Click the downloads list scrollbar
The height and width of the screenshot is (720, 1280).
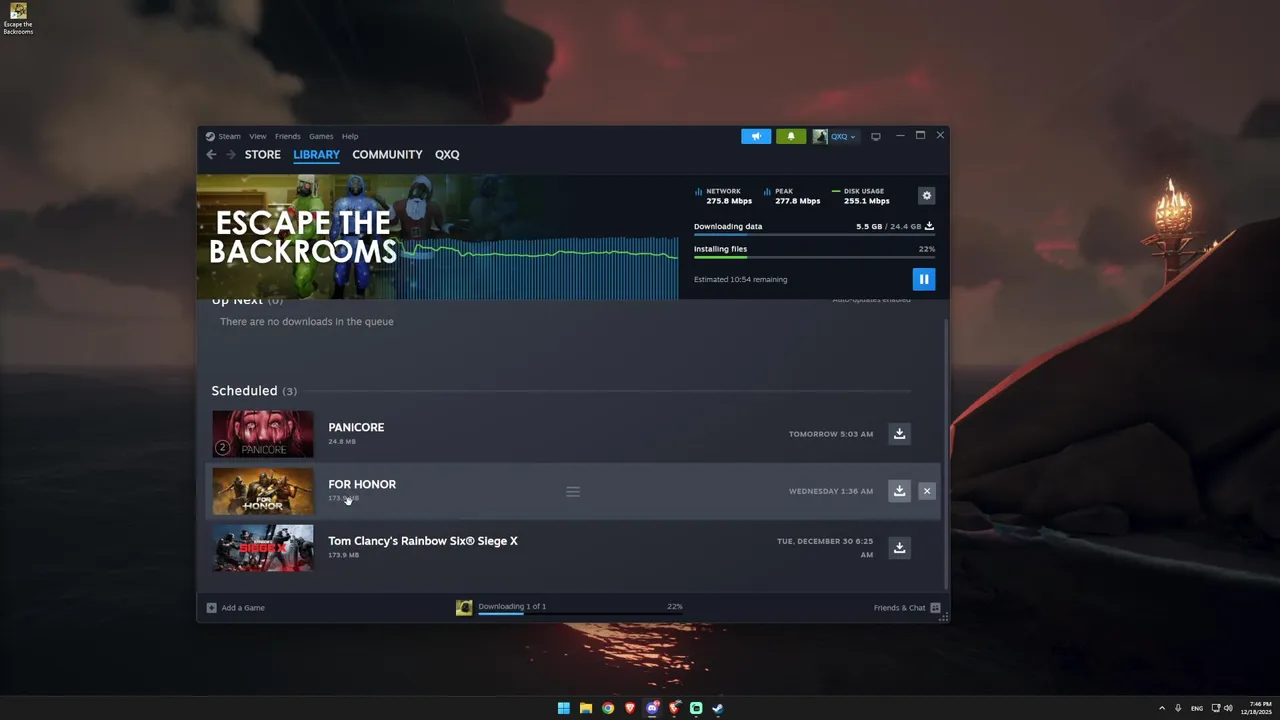click(x=946, y=455)
